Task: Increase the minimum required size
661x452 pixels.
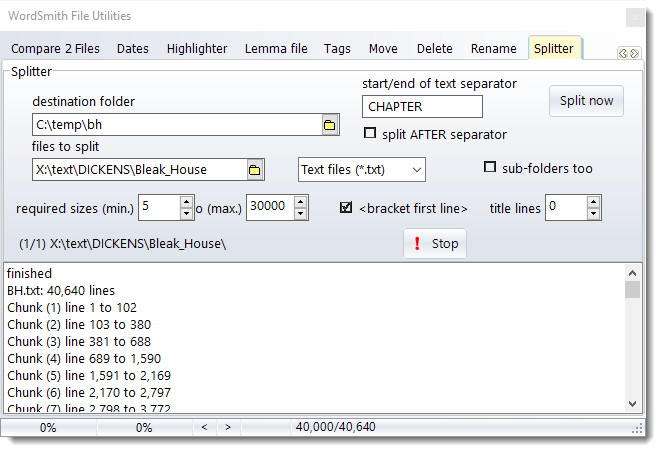Action: [x=186, y=202]
